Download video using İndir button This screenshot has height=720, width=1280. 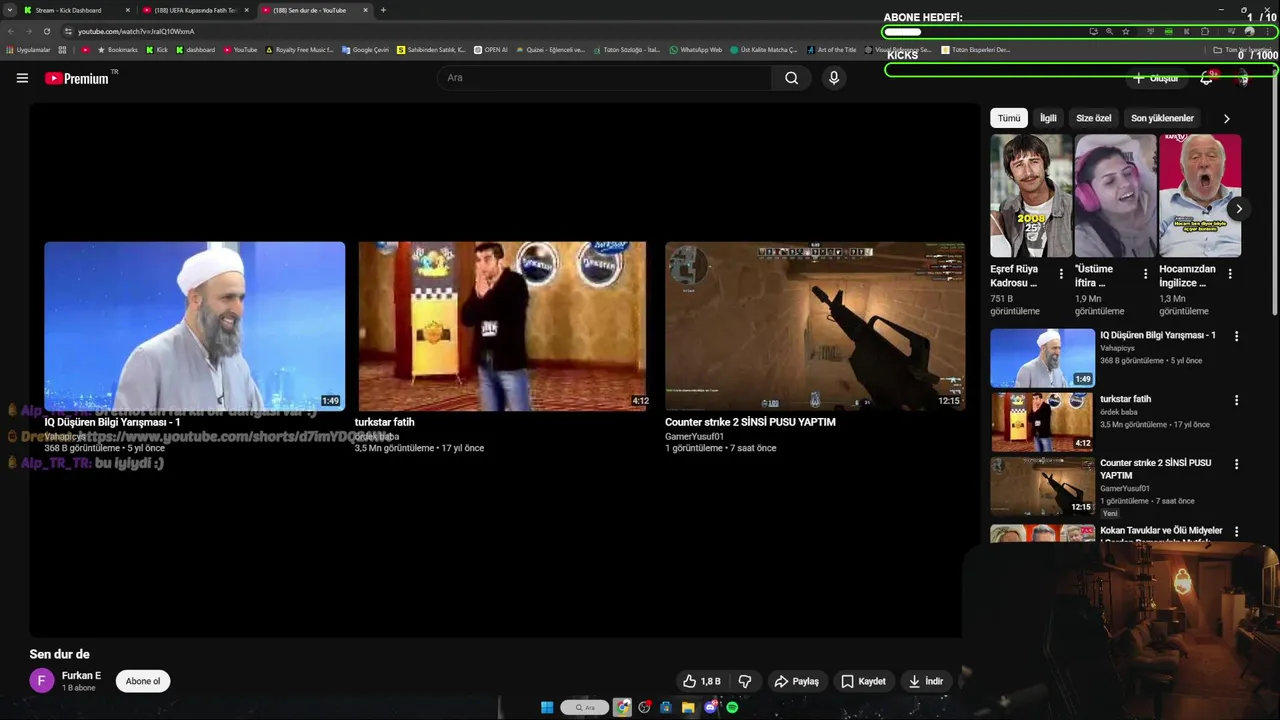[925, 681]
